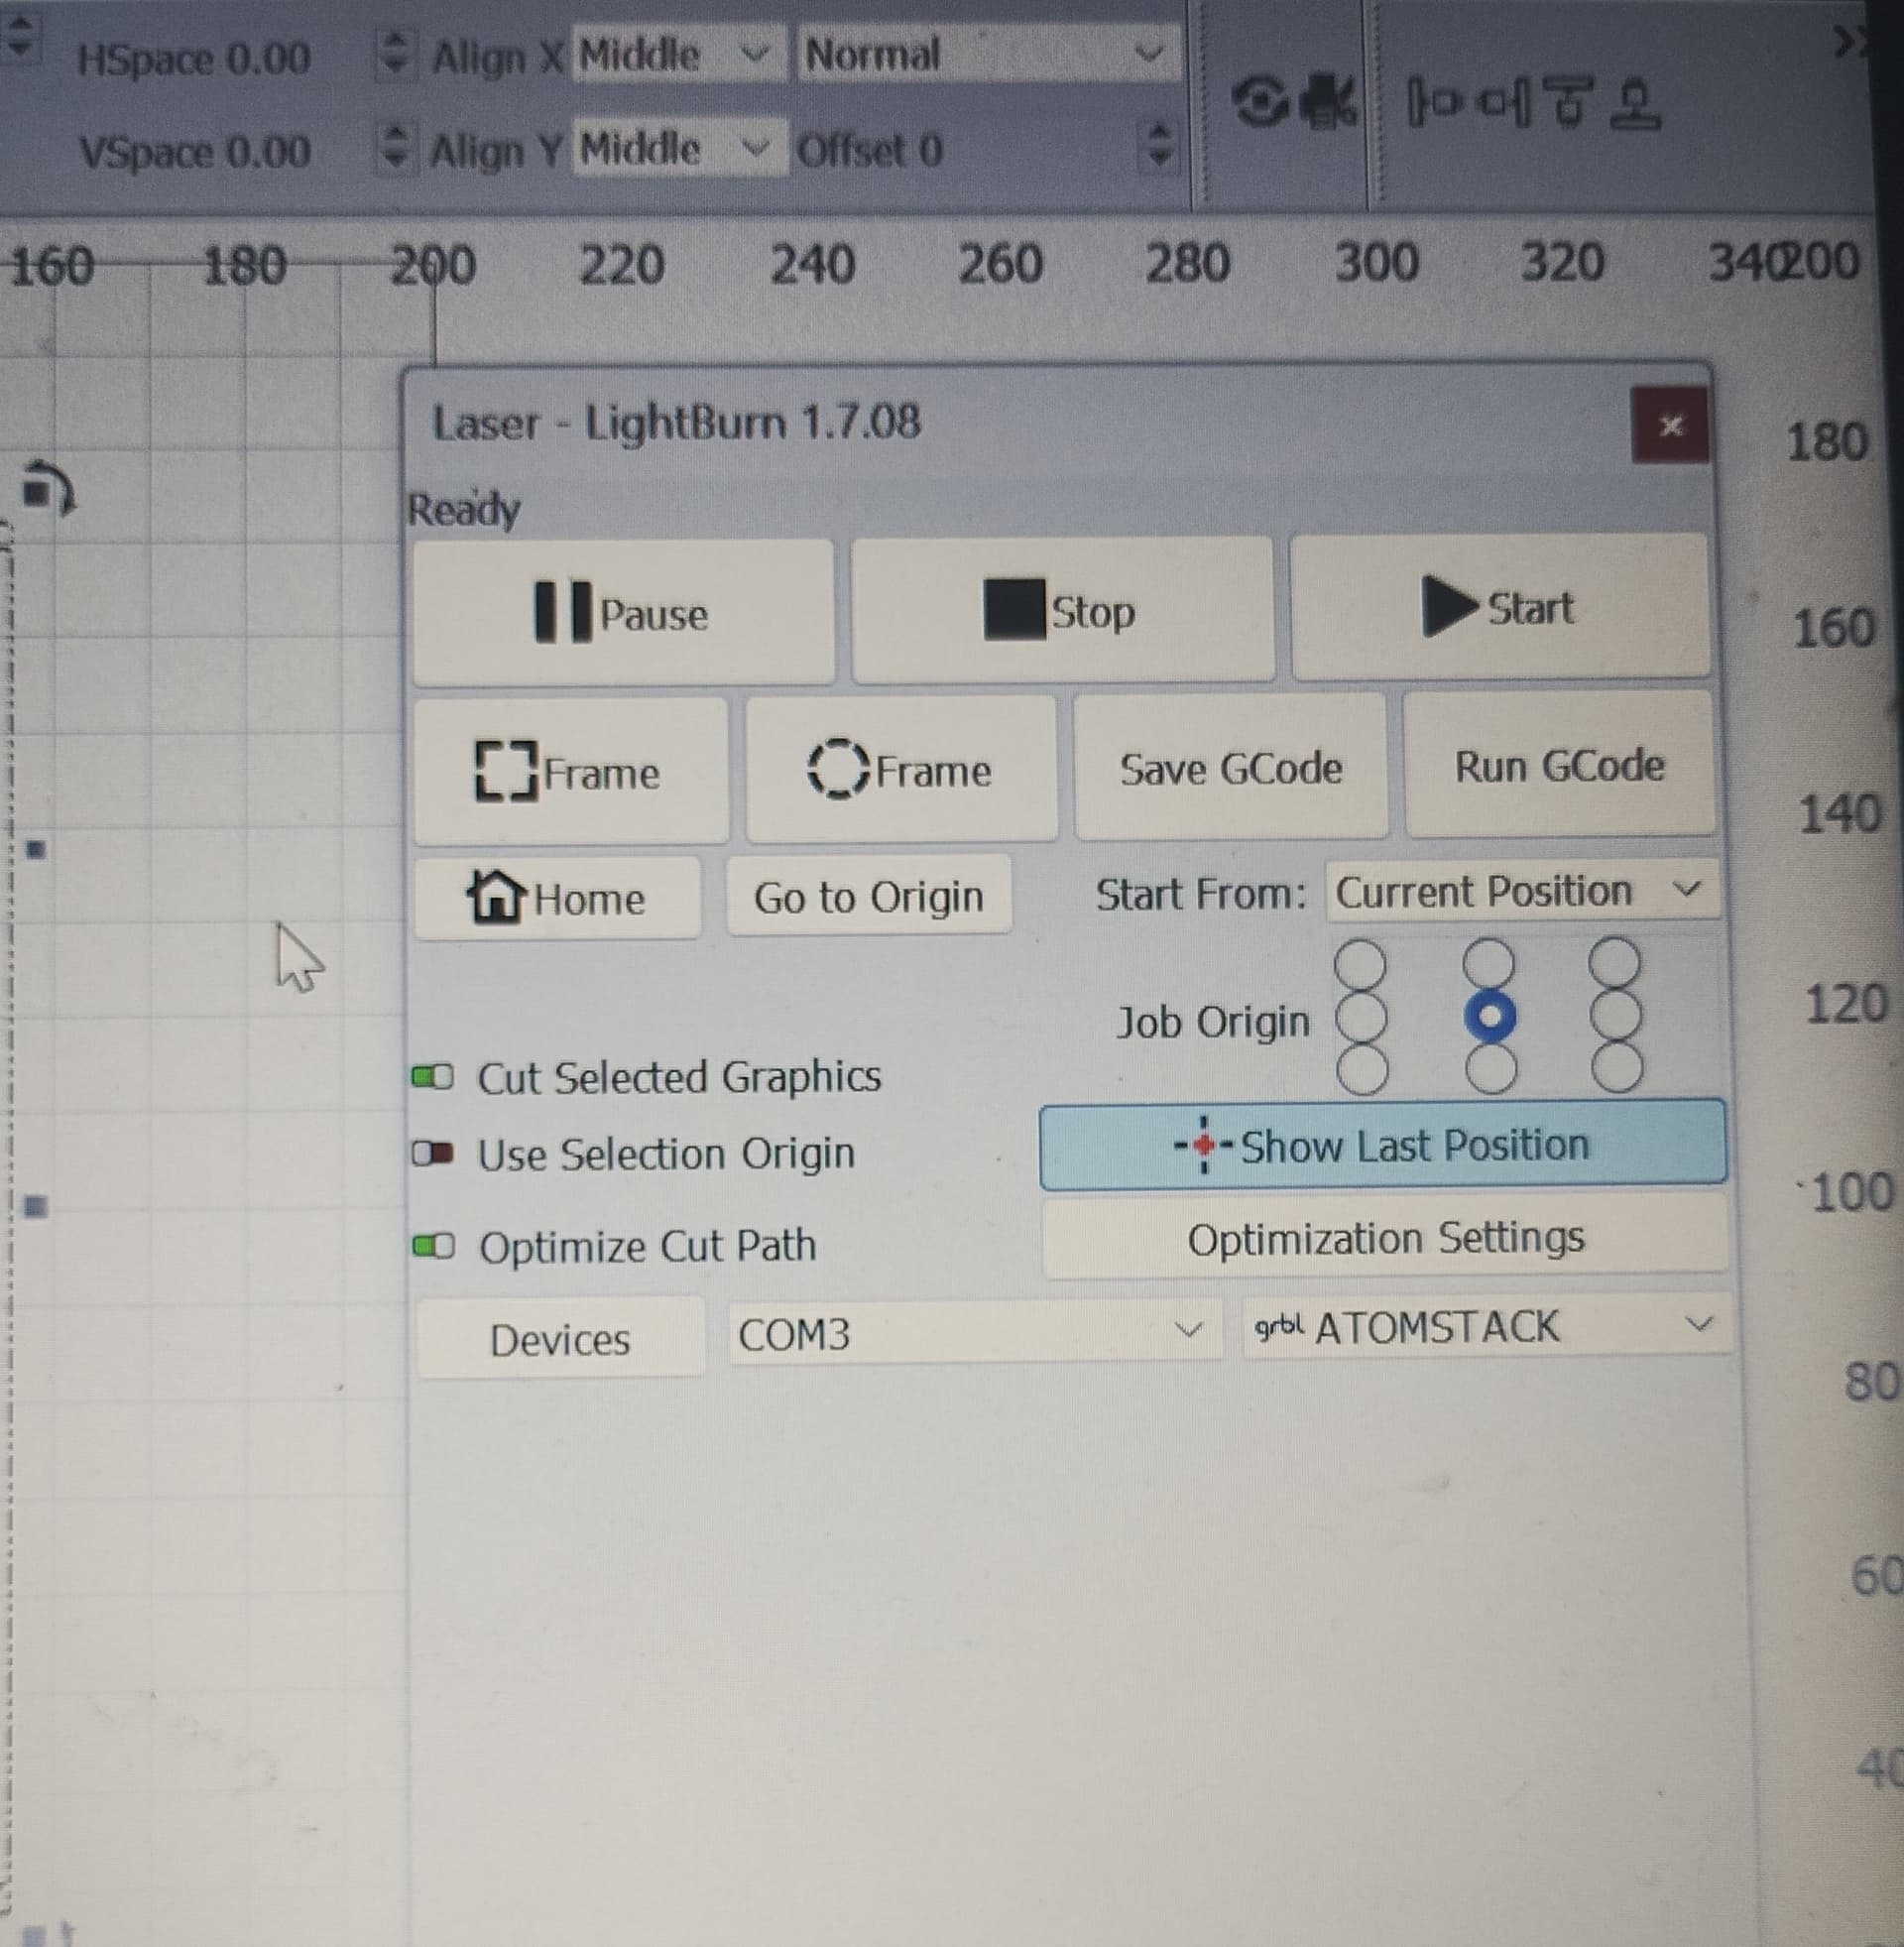
Task: Click the Offset stepper arrows
Action: 1158,144
